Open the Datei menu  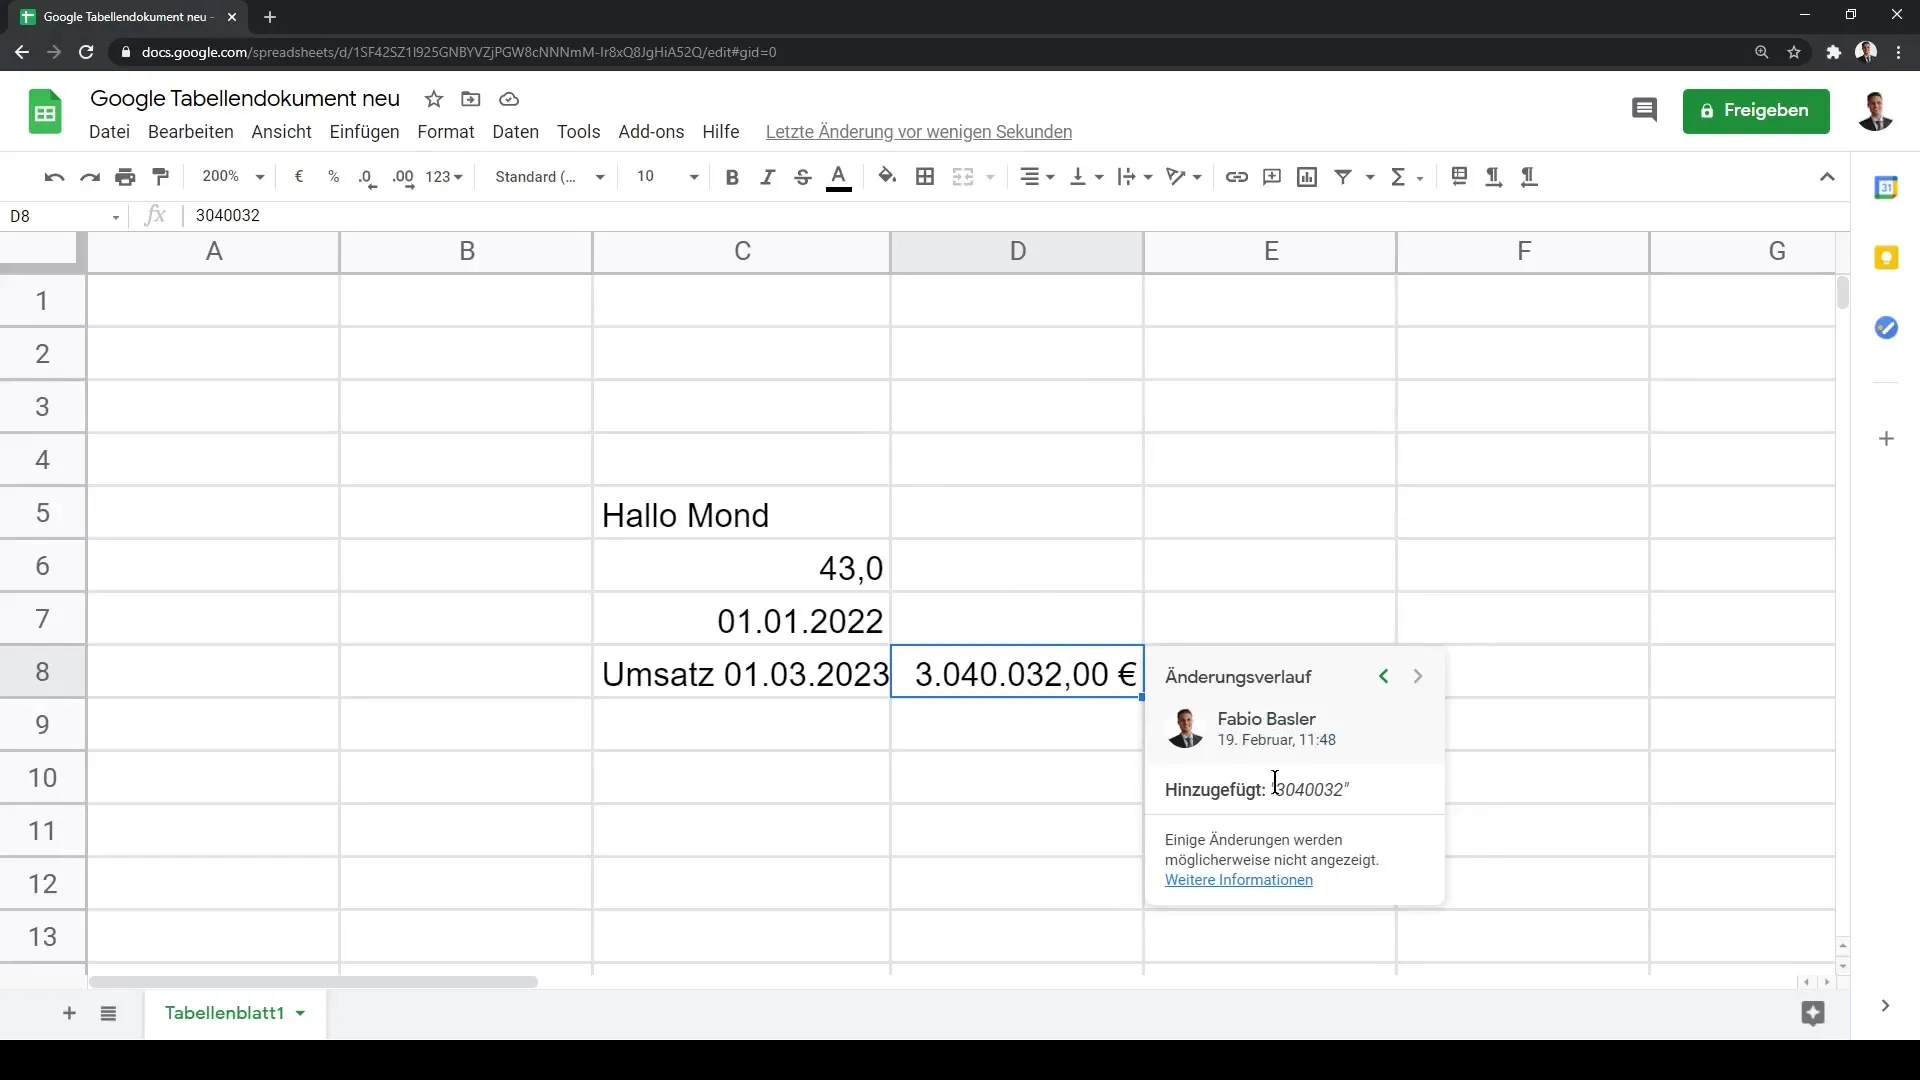click(109, 132)
